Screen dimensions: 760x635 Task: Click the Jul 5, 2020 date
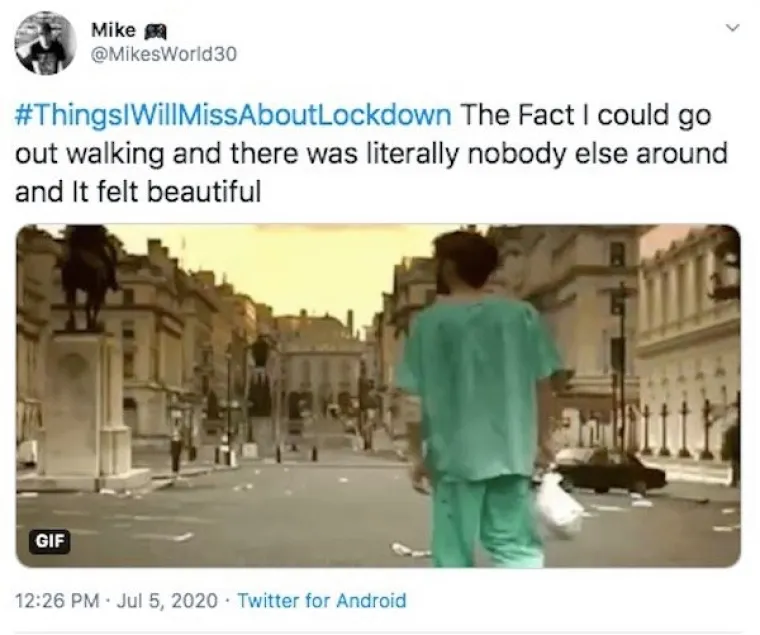pyautogui.click(x=167, y=601)
